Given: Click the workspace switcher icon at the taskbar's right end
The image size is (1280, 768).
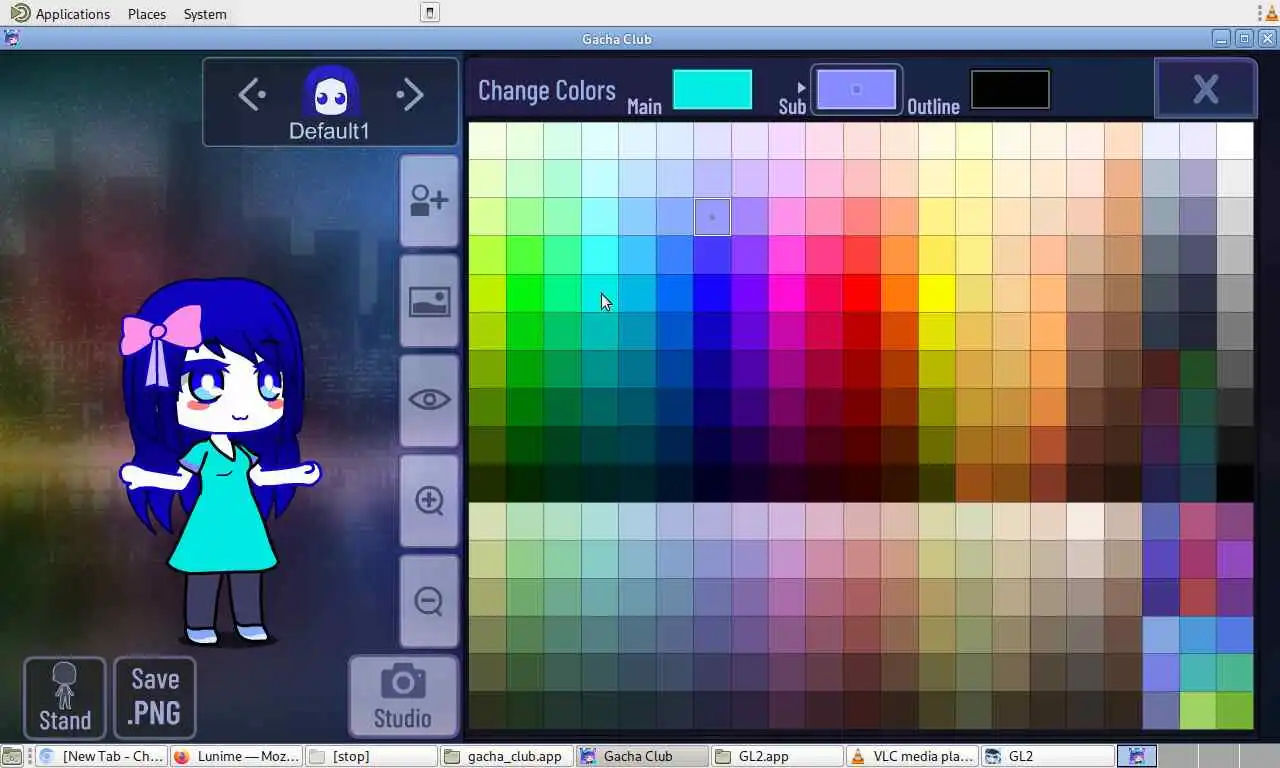Looking at the screenshot, I should [1137, 756].
